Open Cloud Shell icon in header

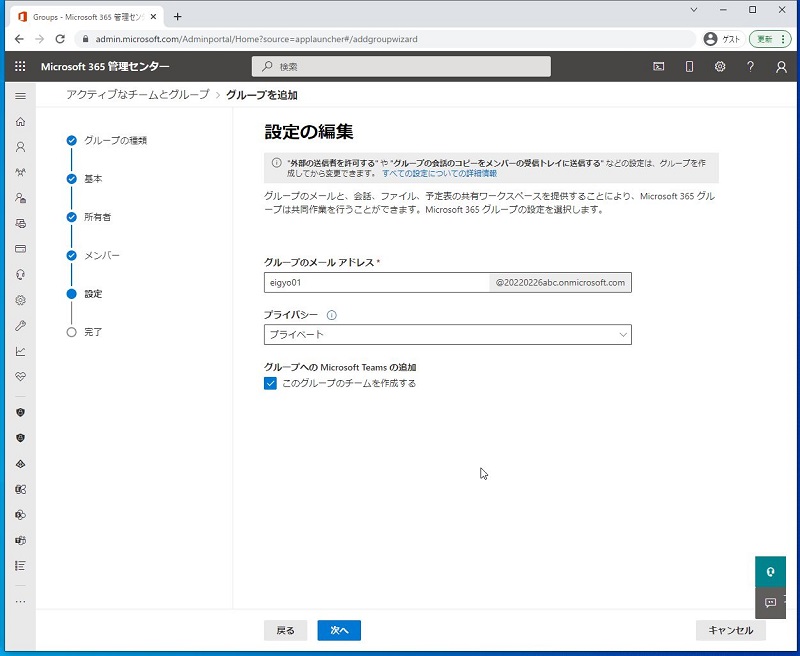(659, 66)
